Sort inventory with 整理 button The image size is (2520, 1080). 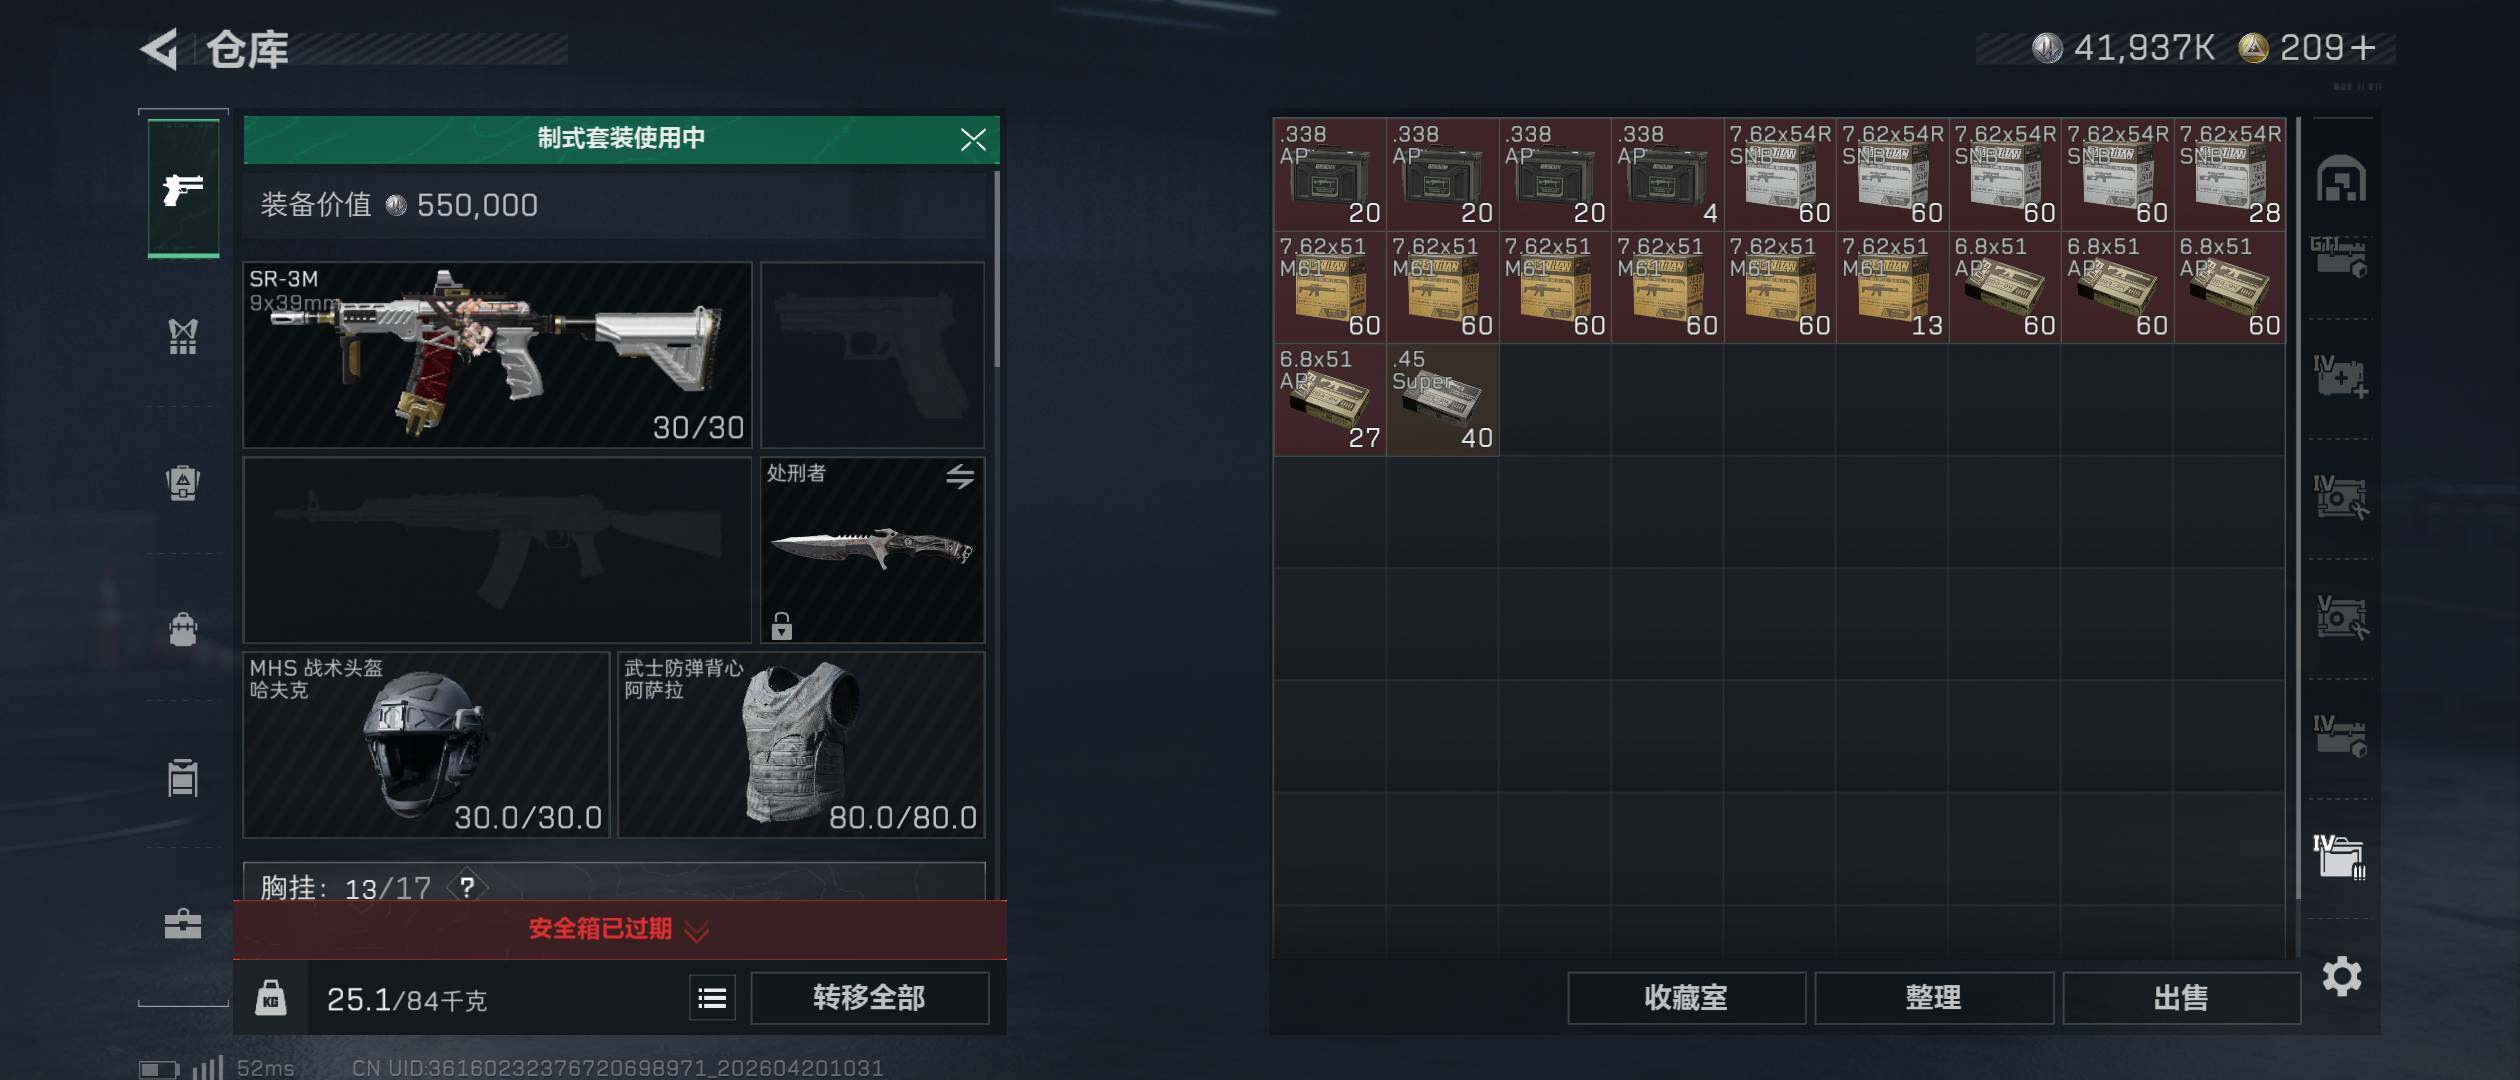click(x=1933, y=998)
